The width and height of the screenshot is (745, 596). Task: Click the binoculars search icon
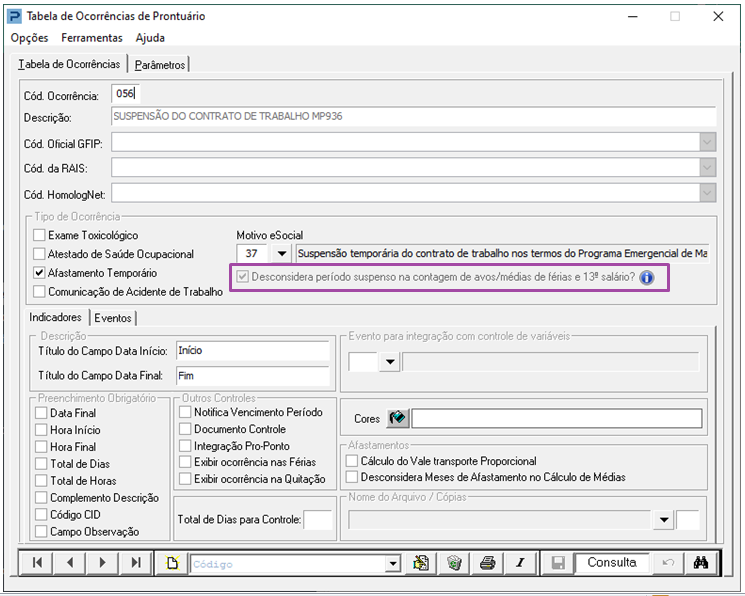(701, 563)
